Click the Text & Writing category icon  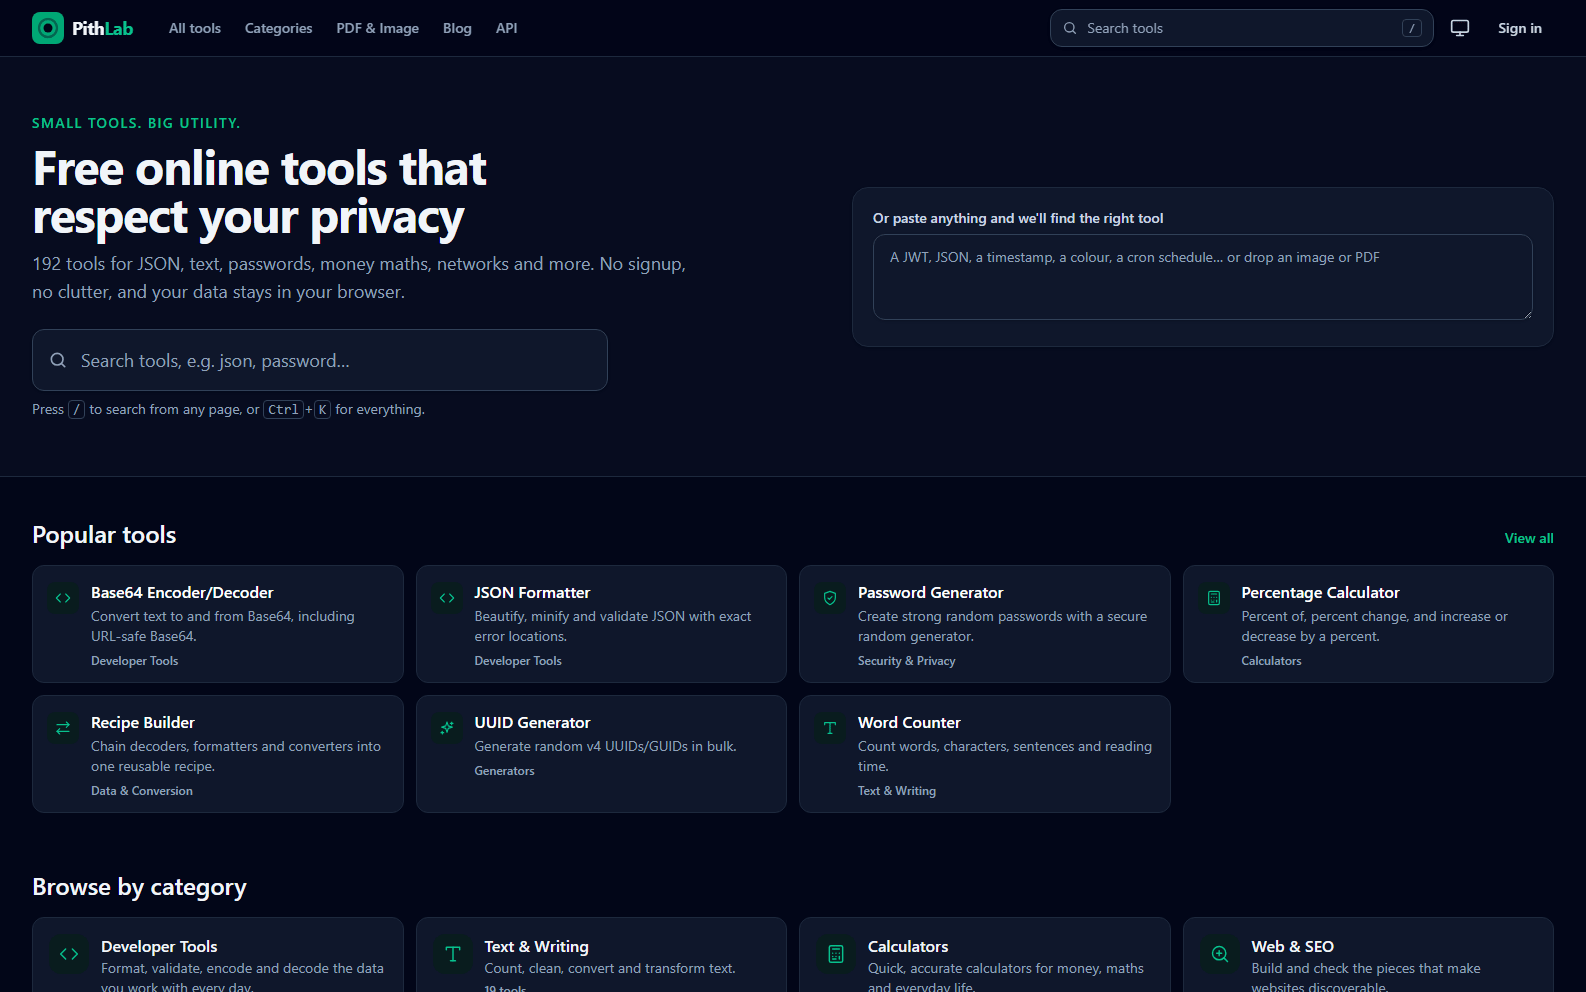click(453, 954)
